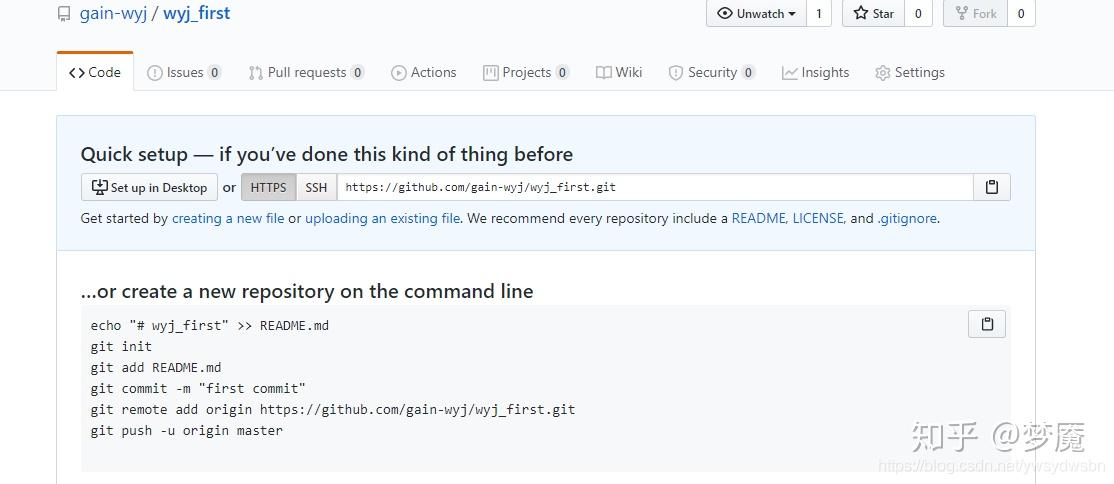Viewport: 1114px width, 484px height.
Task: Copy the command line snippet with clipboard icon
Action: (x=987, y=324)
